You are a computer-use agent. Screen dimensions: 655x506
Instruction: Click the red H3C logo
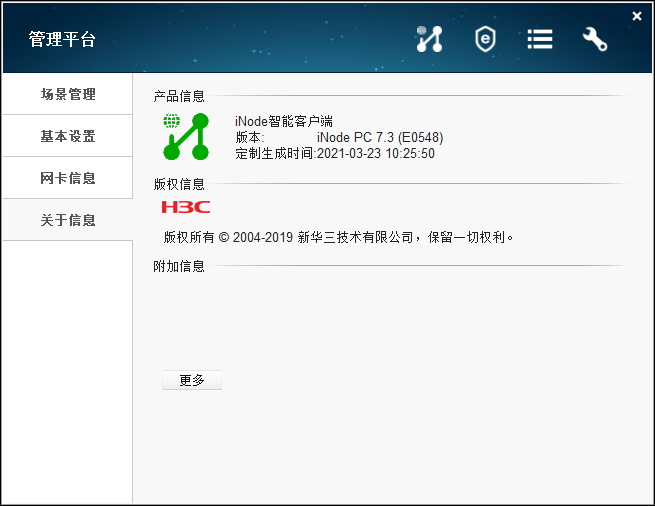[x=186, y=207]
